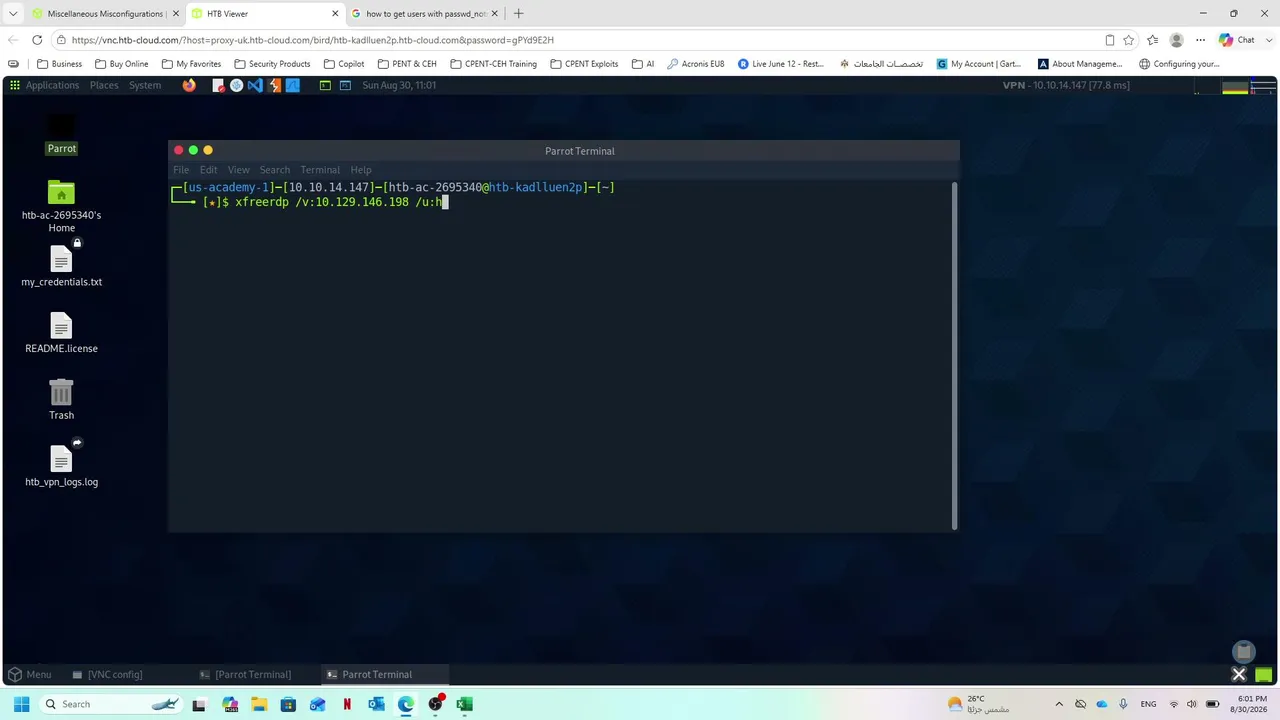1280x720 pixels.
Task: Click the Edge address bar URL
Action: coord(312,40)
